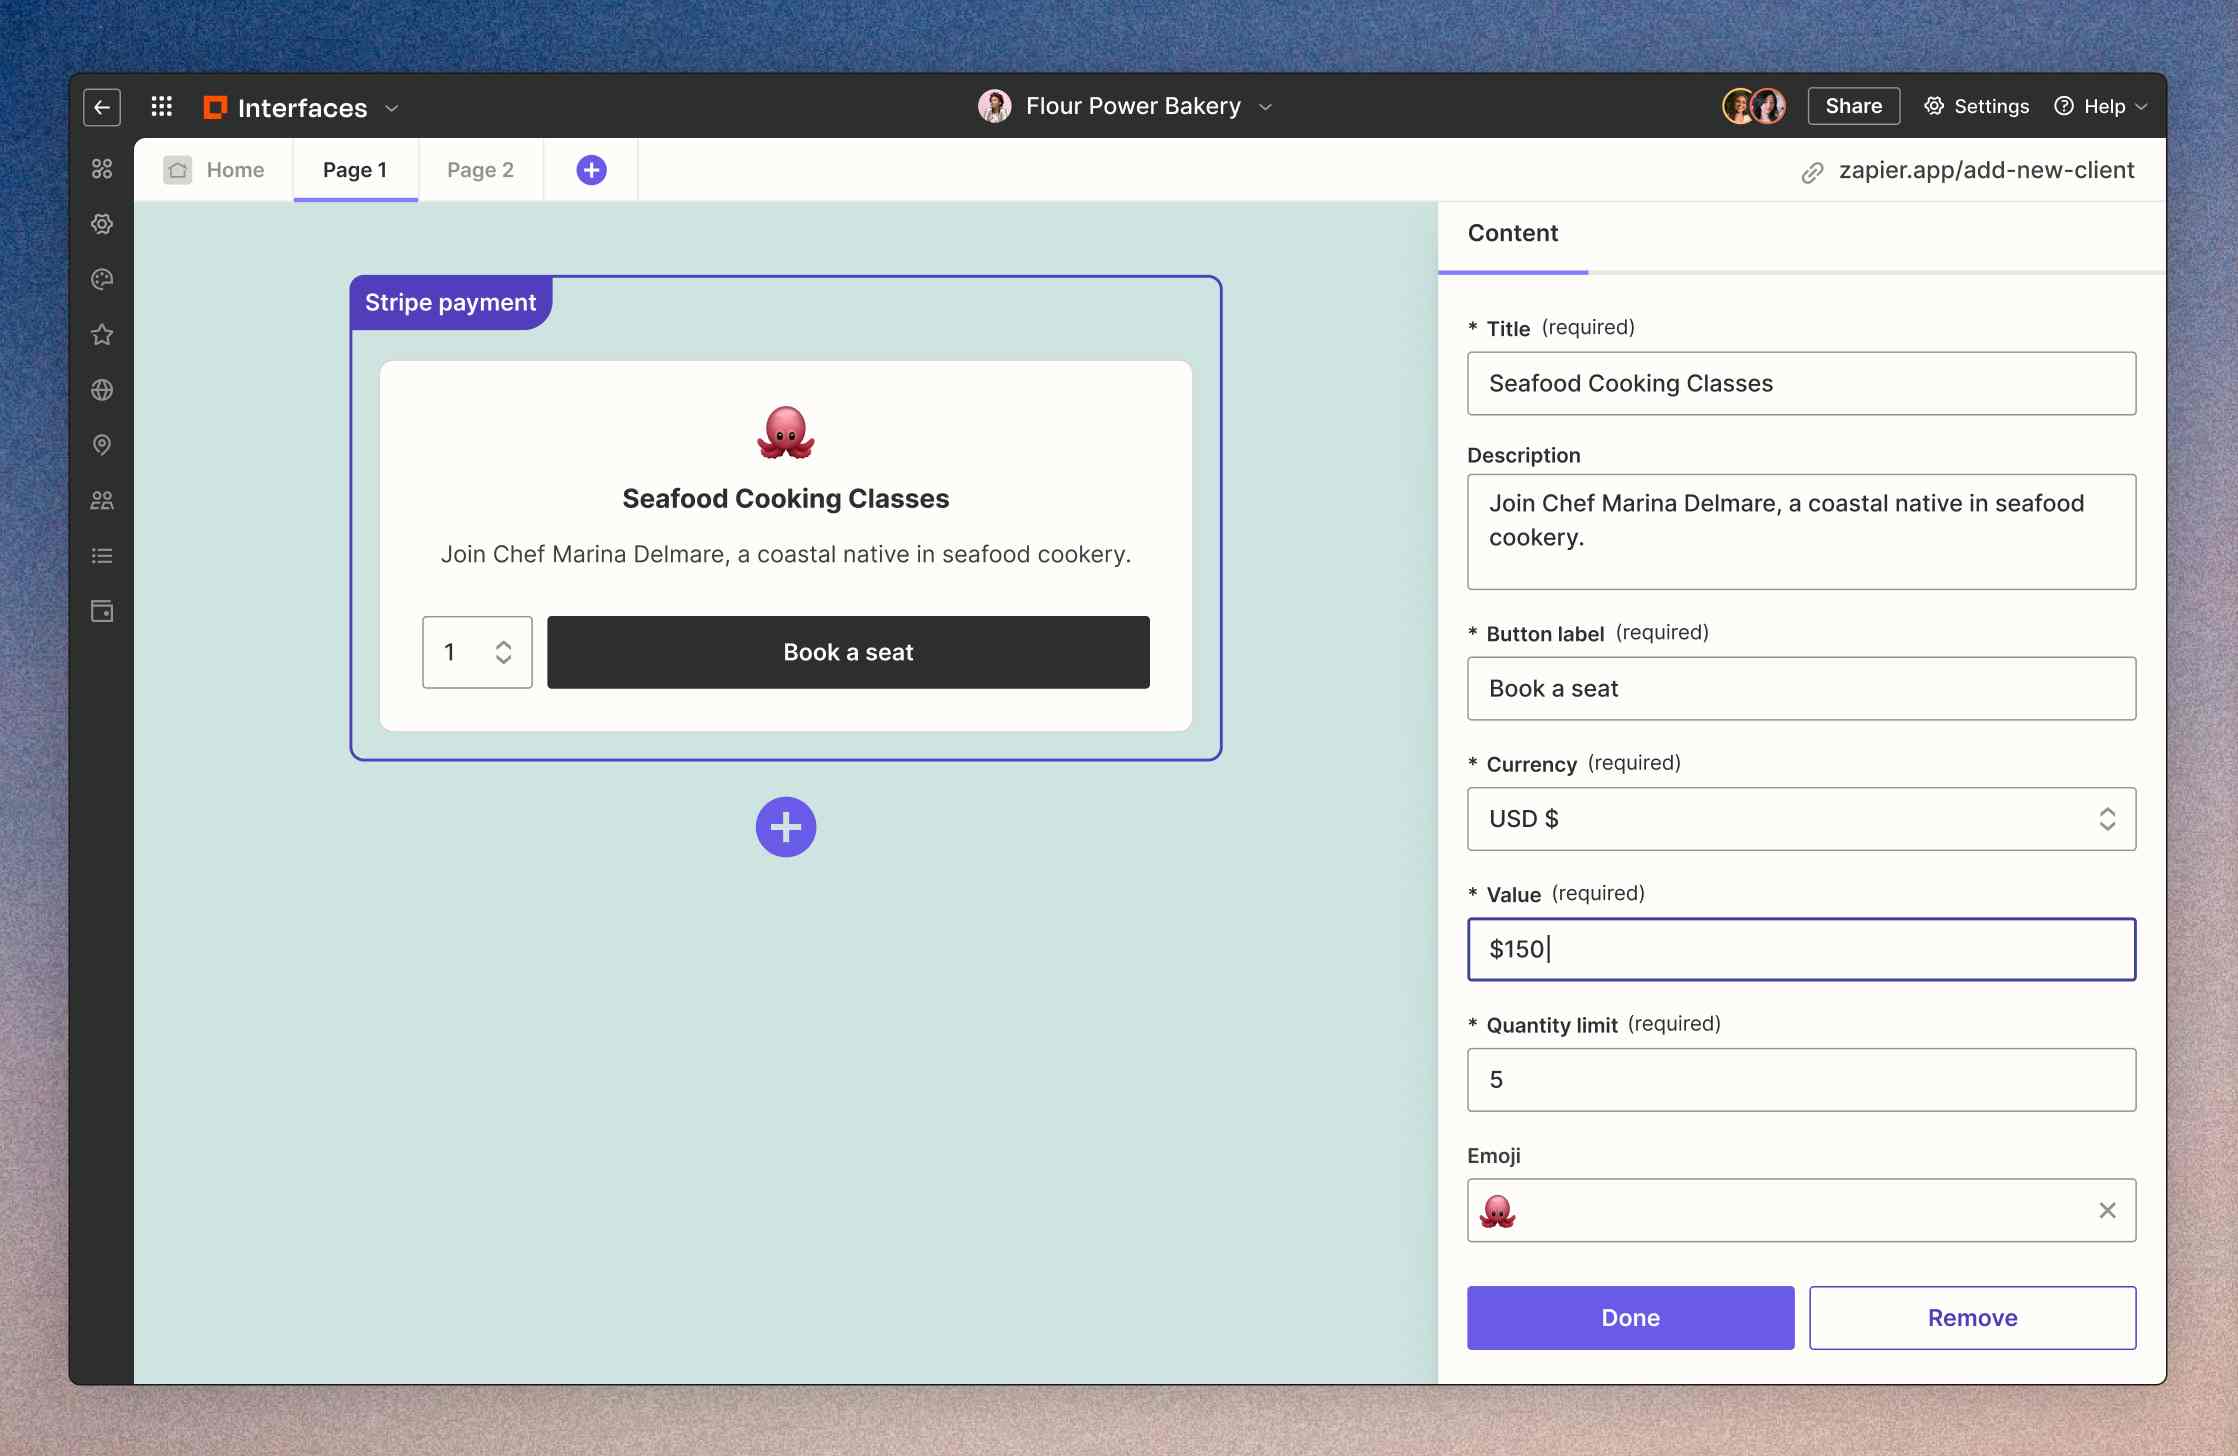The width and height of the screenshot is (2238, 1456).
Task: Select the Page 1 tab
Action: 355,170
